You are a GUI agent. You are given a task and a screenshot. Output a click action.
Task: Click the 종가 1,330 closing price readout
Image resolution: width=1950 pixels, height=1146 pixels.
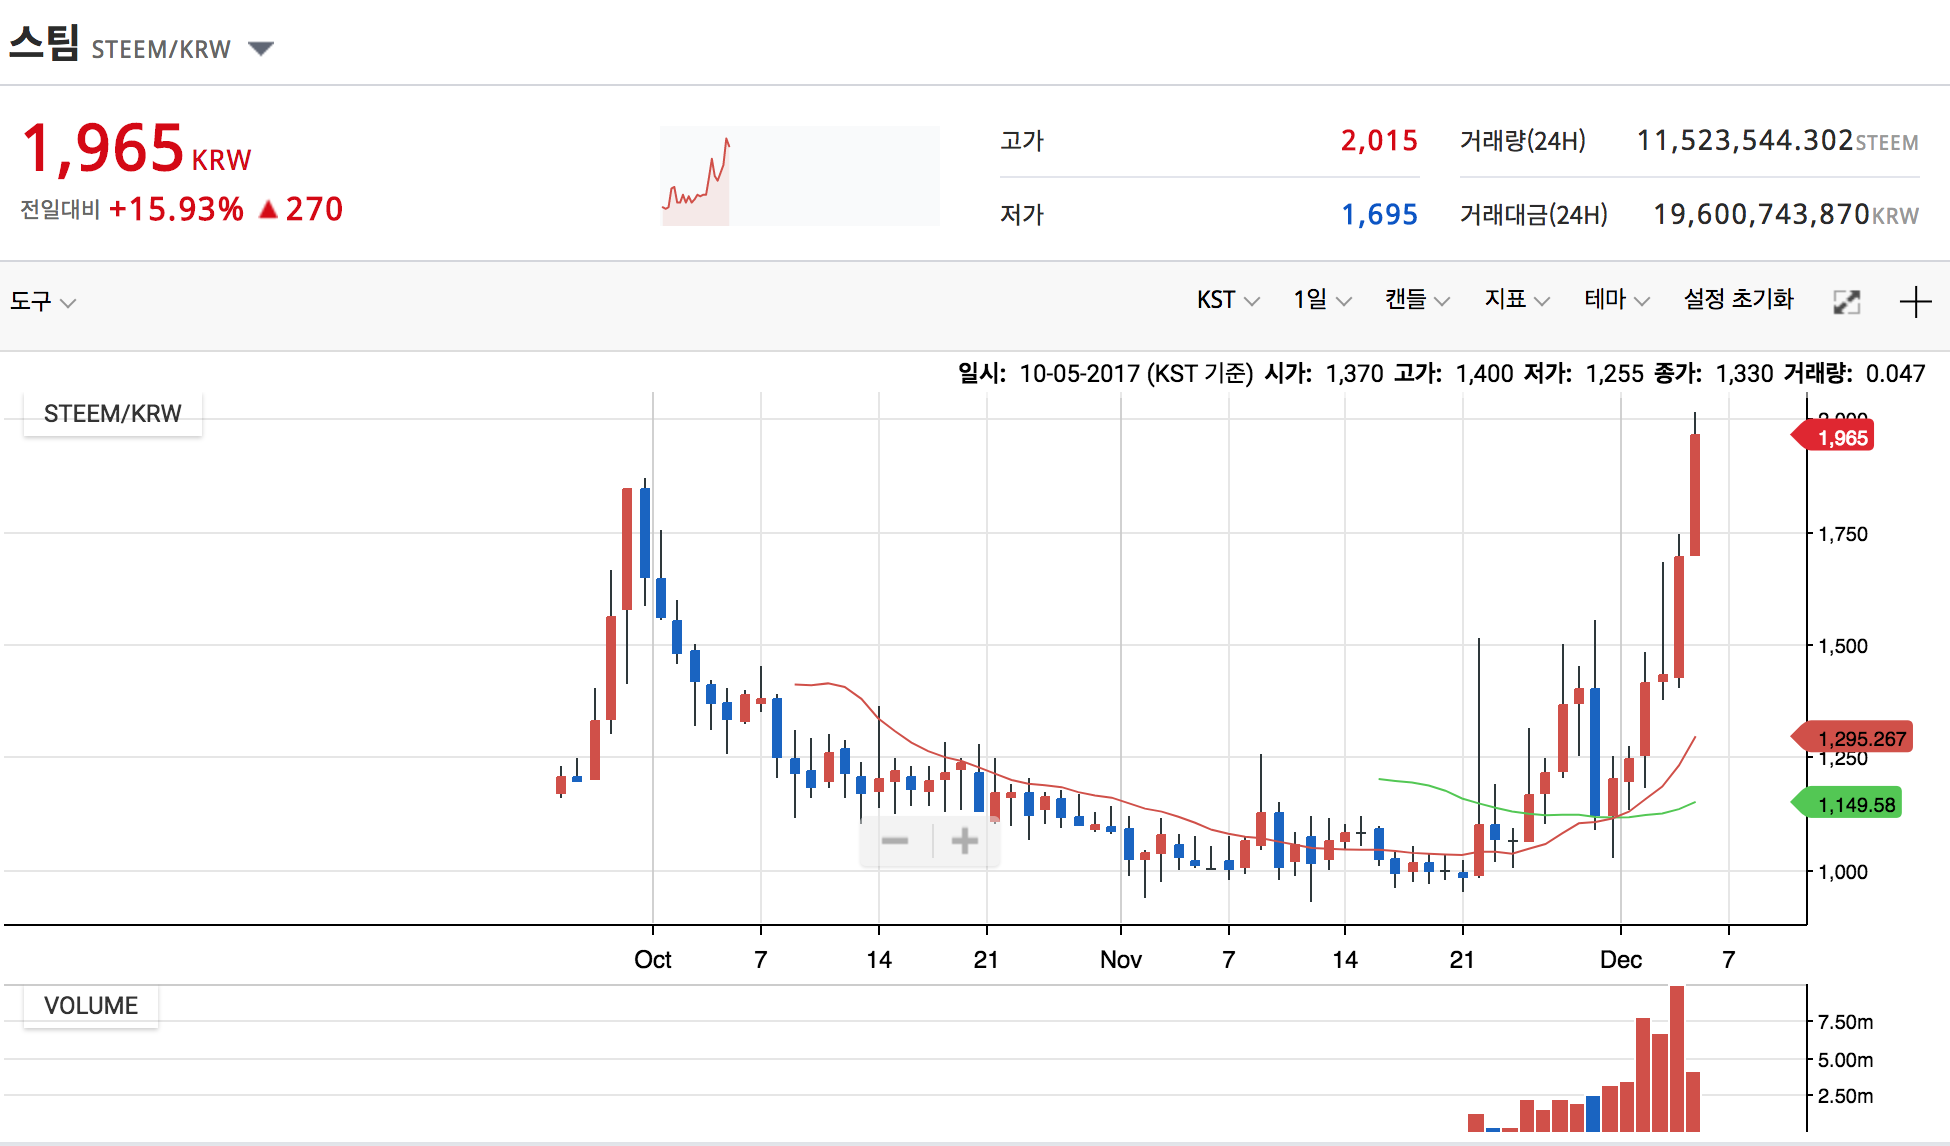coord(1713,374)
